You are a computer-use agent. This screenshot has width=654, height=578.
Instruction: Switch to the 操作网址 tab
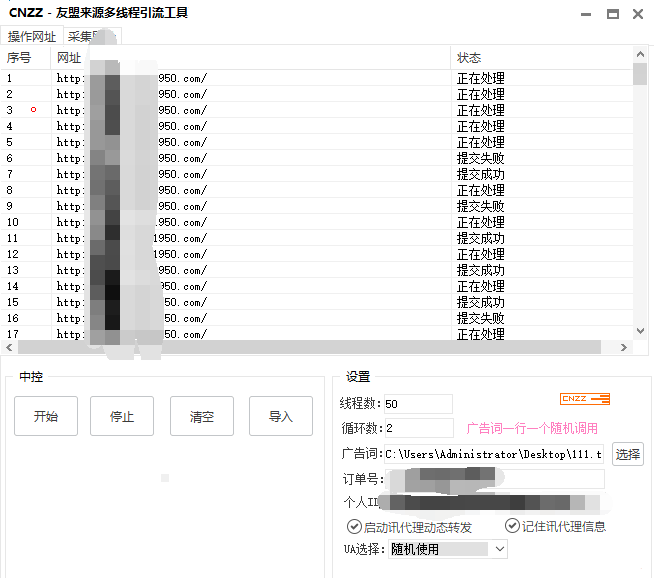tap(32, 36)
